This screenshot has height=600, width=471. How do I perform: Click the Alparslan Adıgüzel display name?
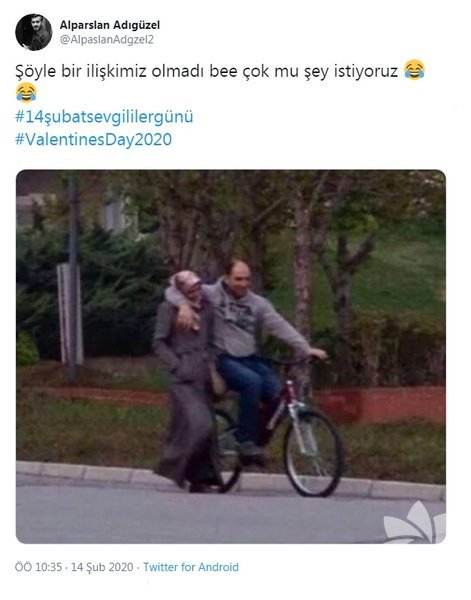pyautogui.click(x=109, y=25)
